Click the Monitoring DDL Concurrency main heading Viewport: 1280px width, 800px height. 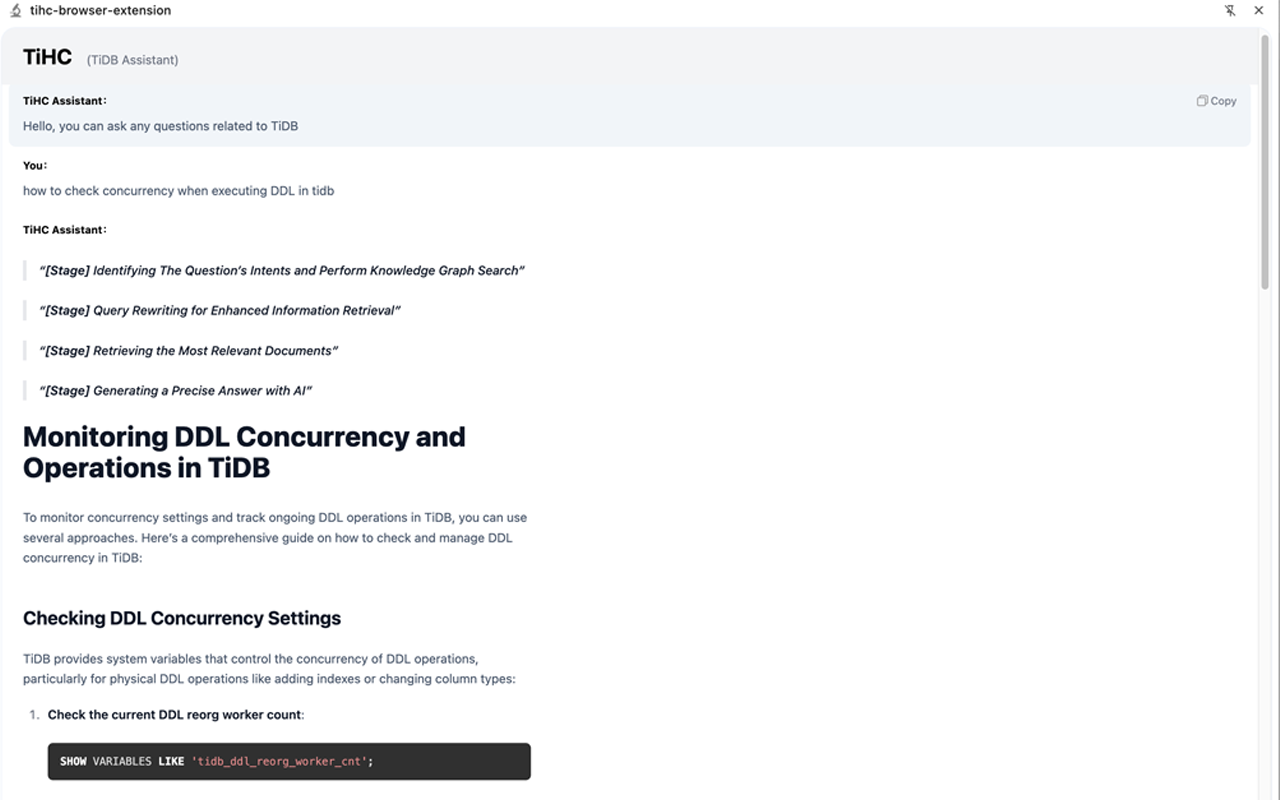[x=244, y=452]
